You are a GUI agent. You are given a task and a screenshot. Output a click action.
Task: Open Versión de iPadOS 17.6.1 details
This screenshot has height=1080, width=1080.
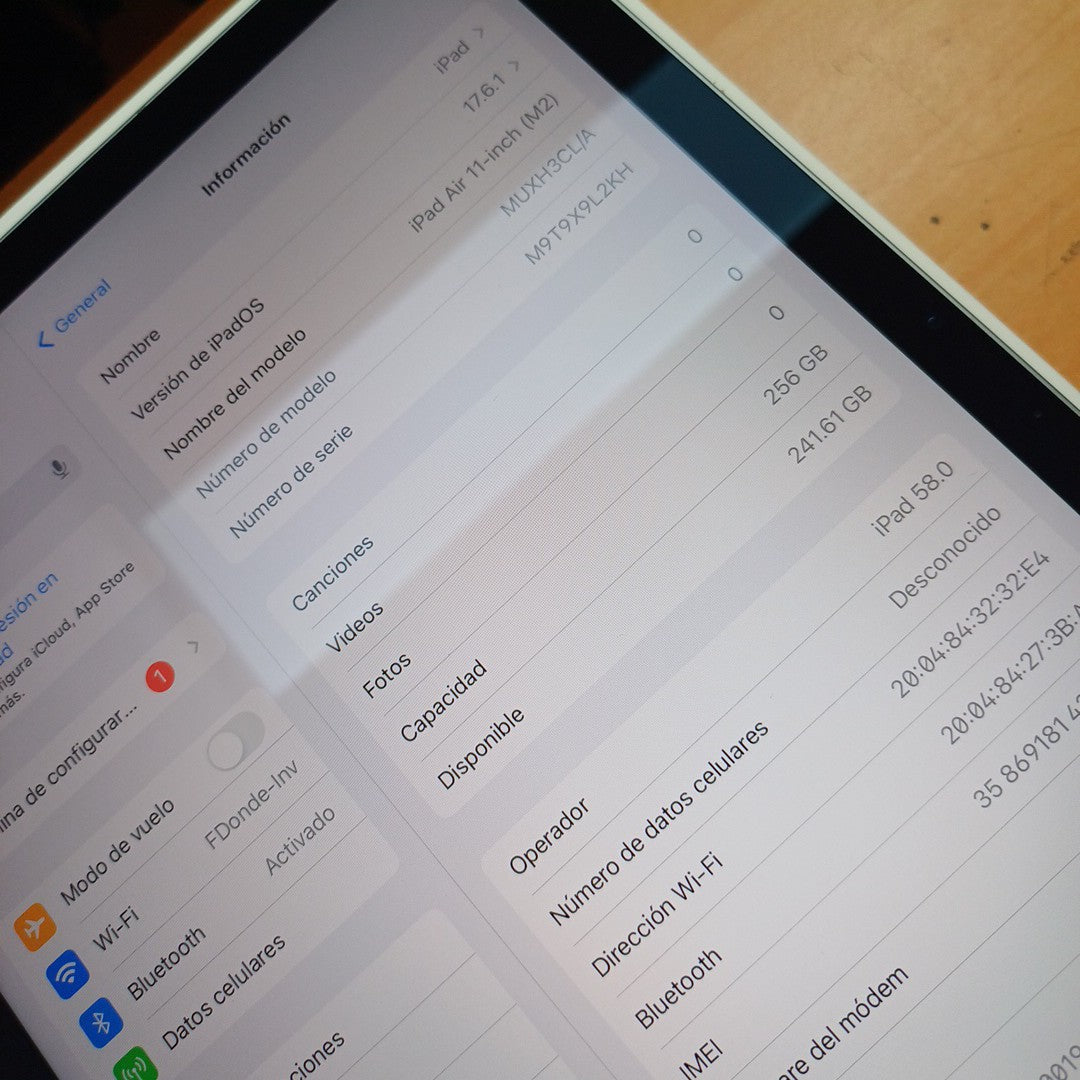point(516,66)
